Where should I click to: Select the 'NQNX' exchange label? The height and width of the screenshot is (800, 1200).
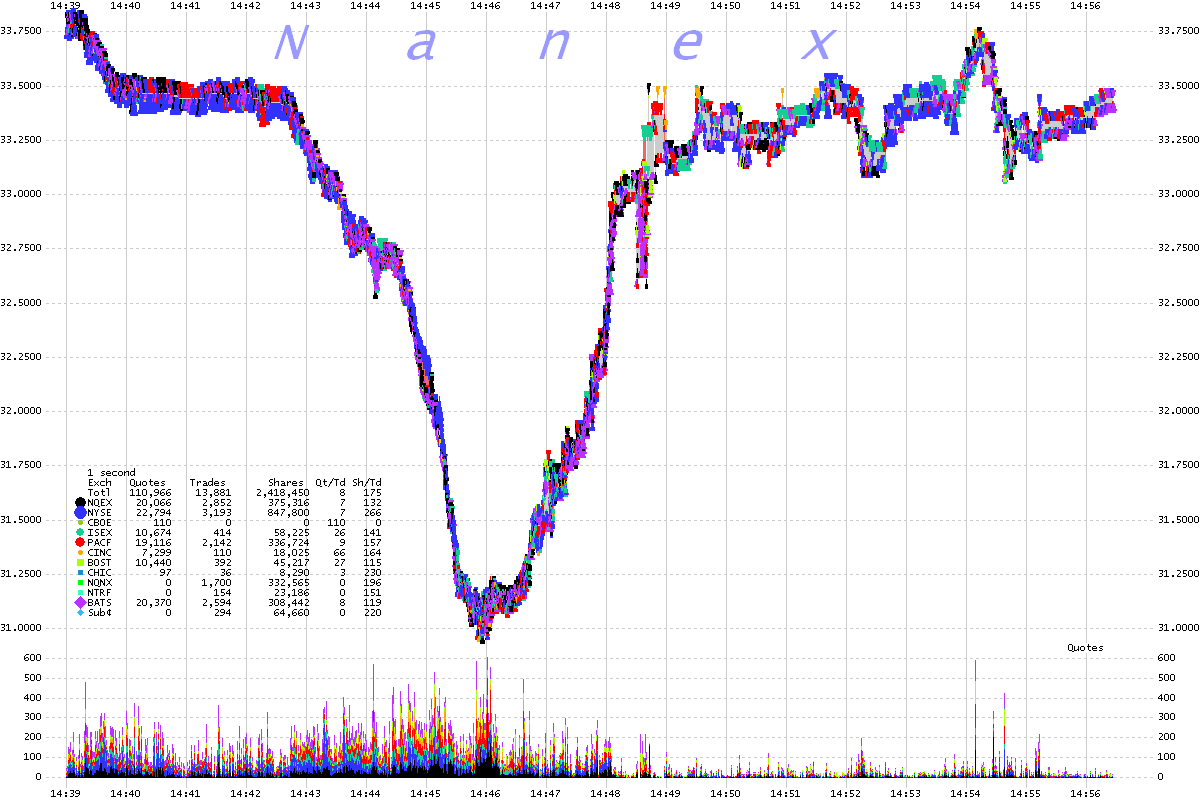coord(100,583)
